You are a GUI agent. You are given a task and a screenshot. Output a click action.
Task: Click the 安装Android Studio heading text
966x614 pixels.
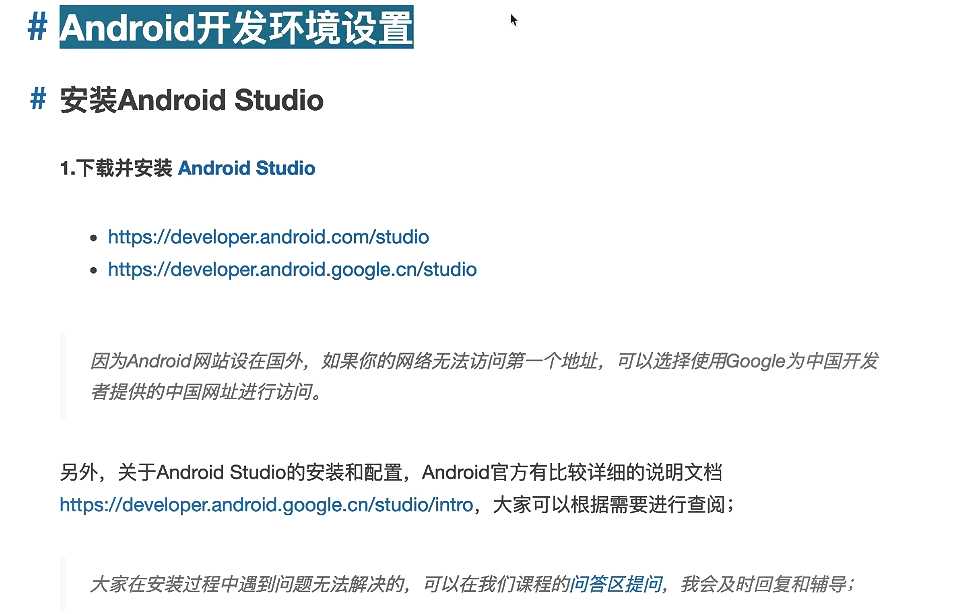pyautogui.click(x=192, y=100)
